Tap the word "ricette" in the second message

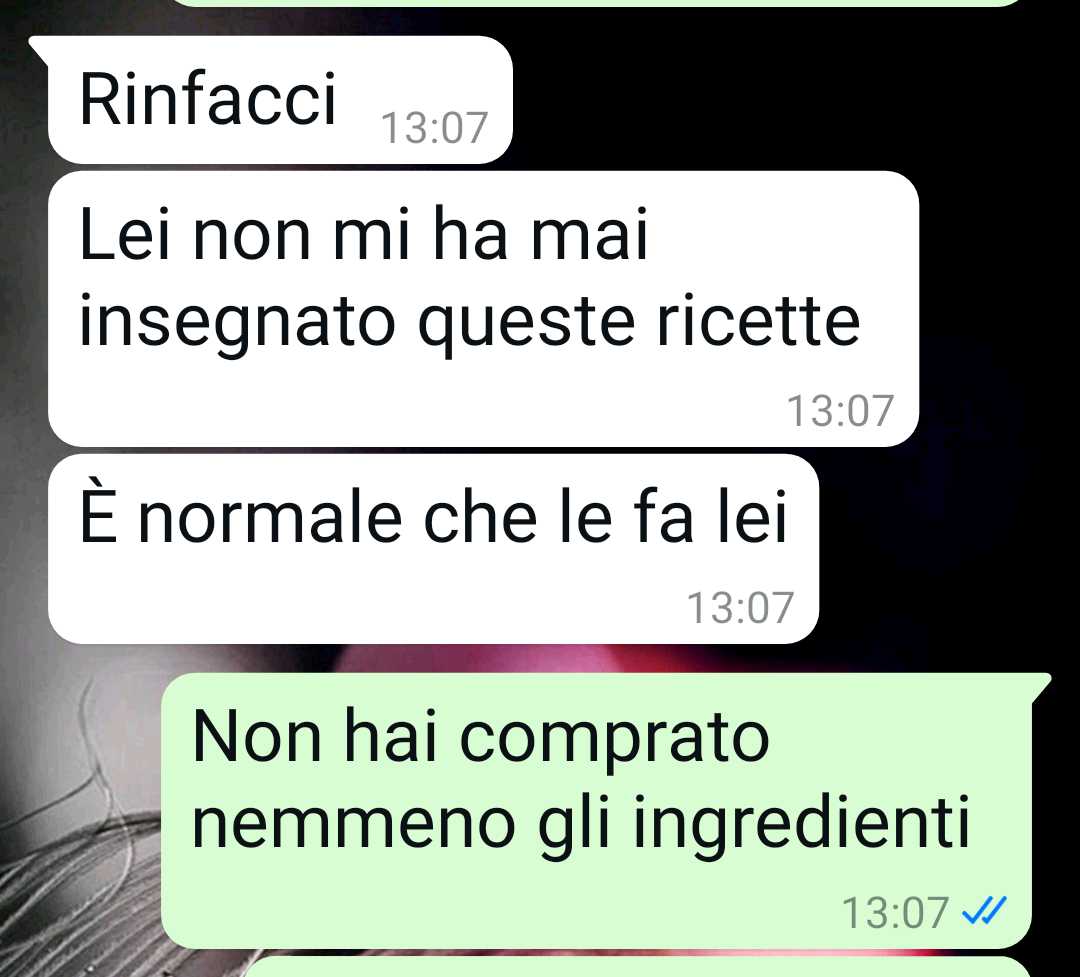tap(758, 321)
